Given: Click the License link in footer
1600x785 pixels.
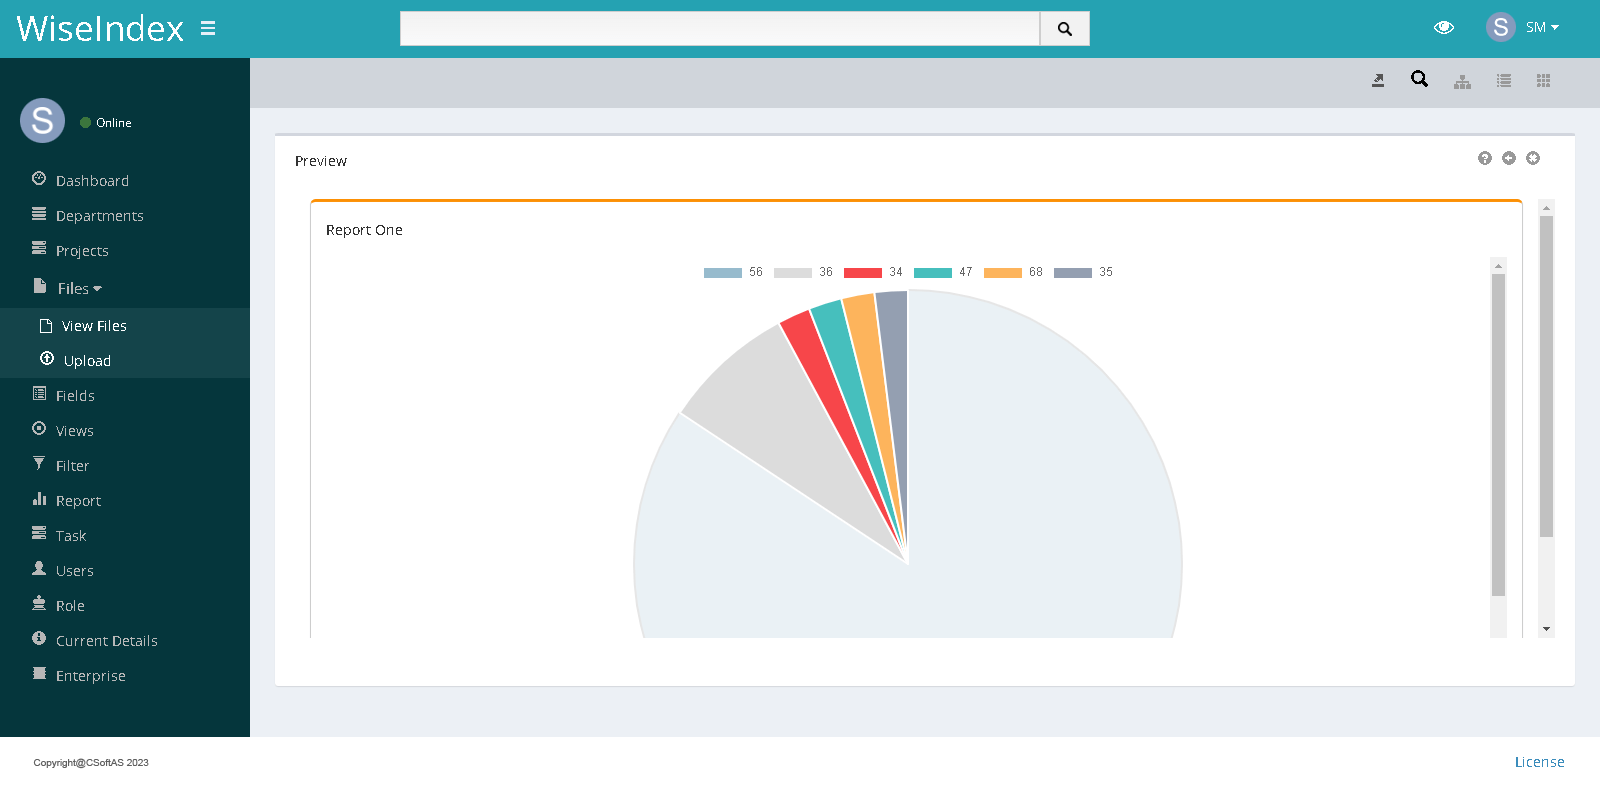Looking at the screenshot, I should pos(1539,762).
